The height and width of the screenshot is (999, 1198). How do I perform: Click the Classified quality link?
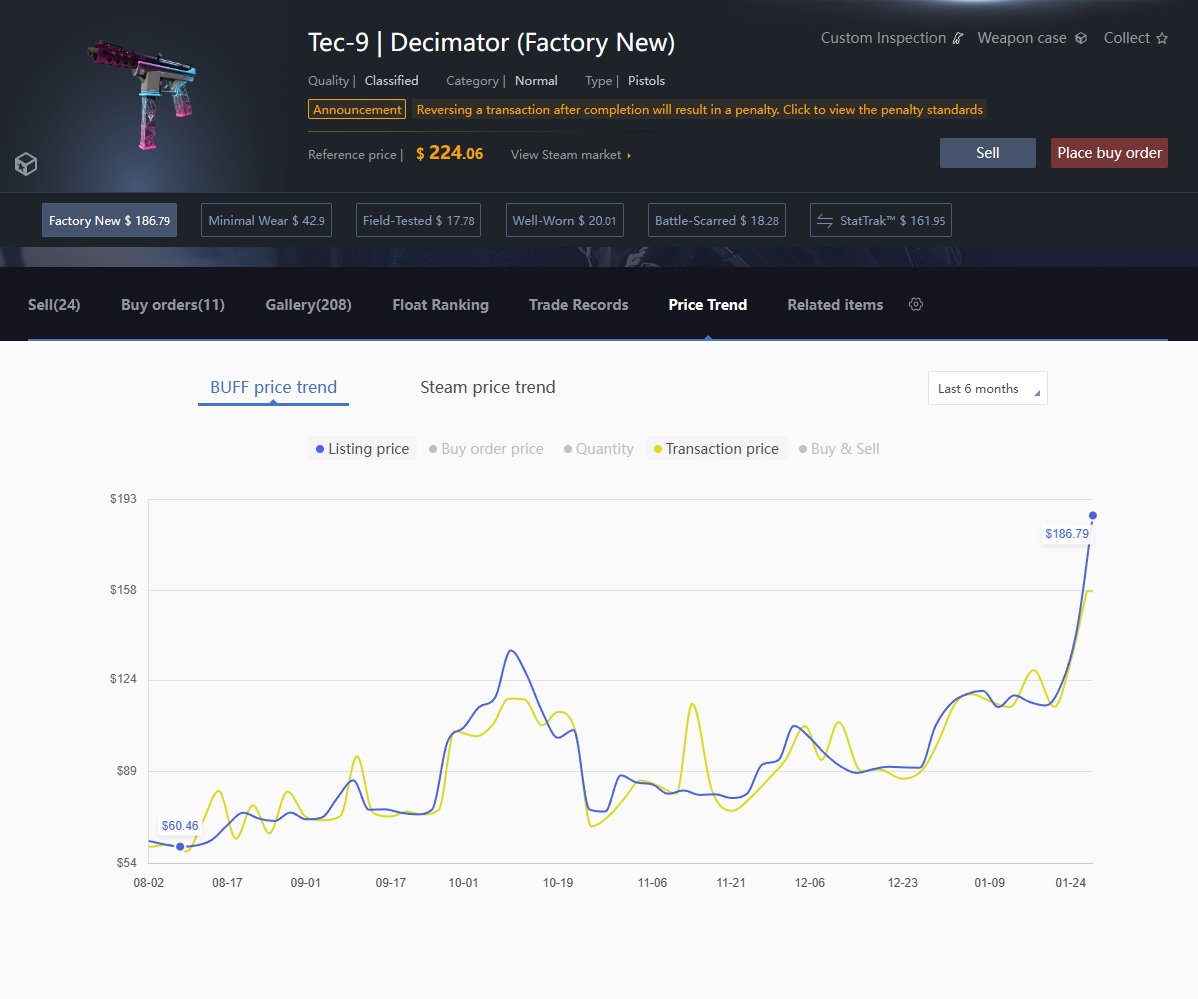(391, 81)
